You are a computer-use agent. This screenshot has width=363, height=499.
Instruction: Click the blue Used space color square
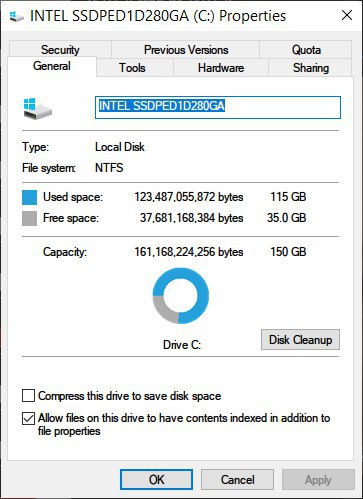point(29,197)
